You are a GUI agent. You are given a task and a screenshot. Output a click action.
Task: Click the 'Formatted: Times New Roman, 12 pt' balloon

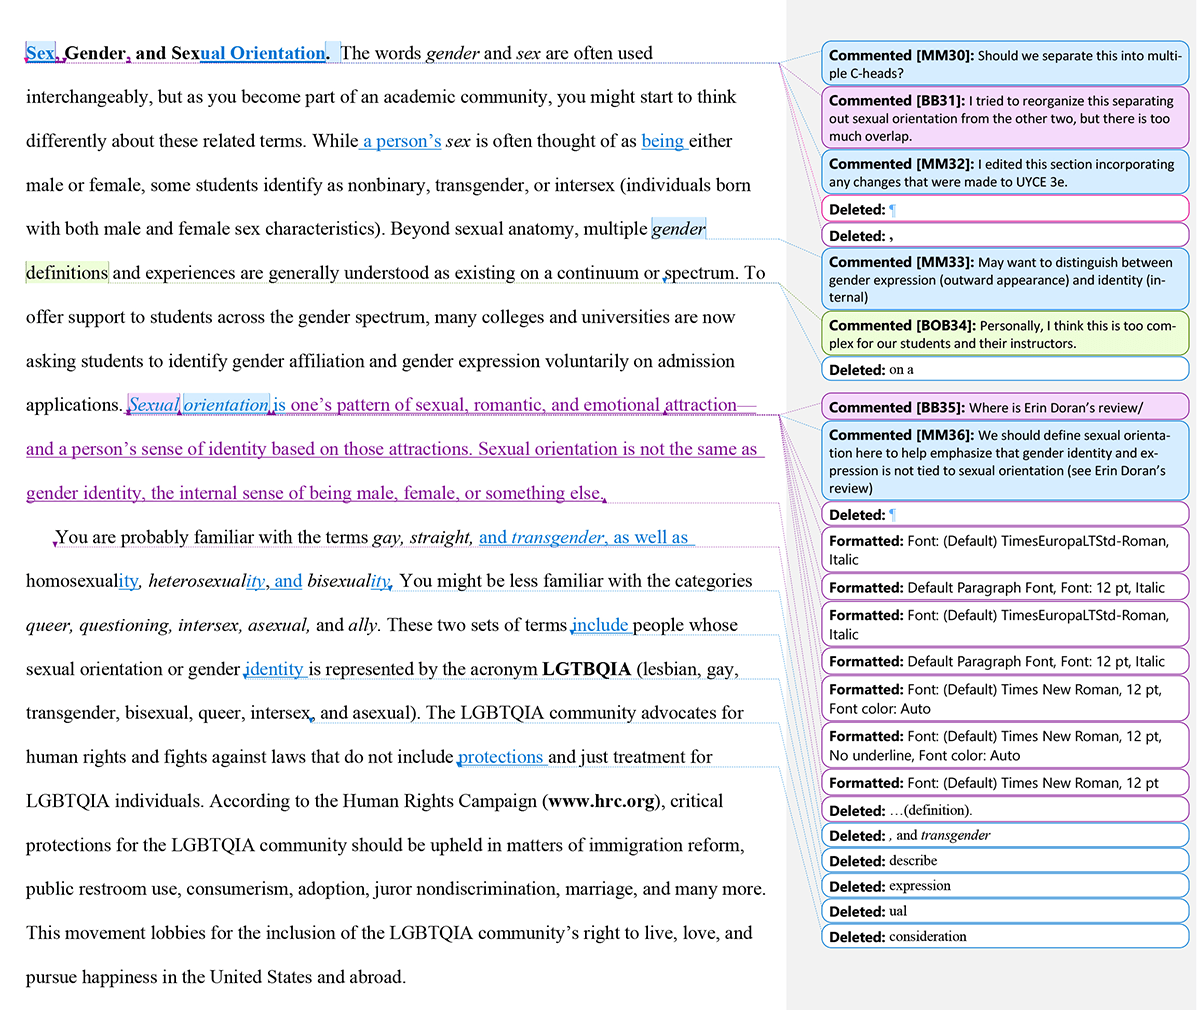tap(1004, 782)
